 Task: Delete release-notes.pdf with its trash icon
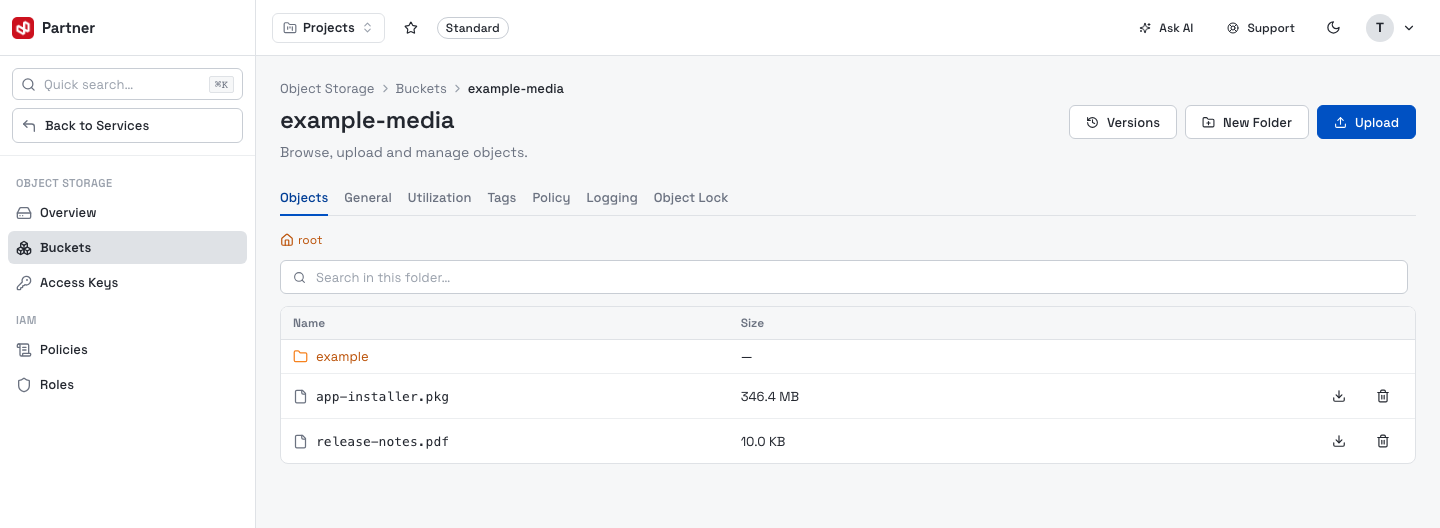point(1383,441)
